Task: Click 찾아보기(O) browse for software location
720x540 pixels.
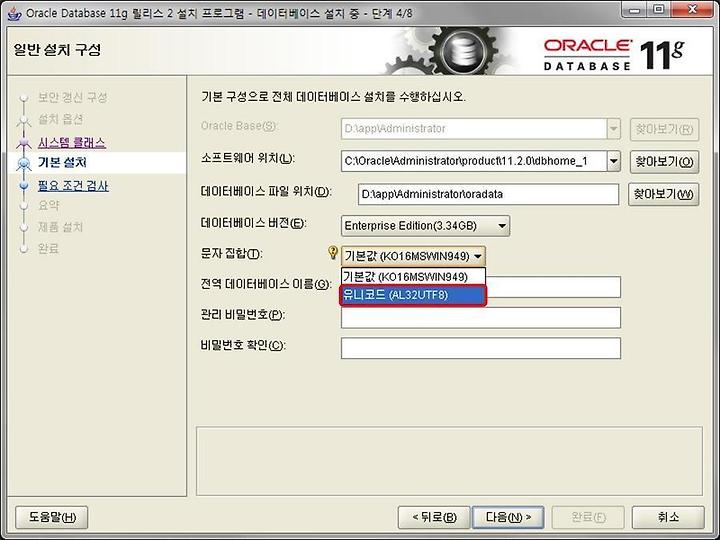Action: 664,162
